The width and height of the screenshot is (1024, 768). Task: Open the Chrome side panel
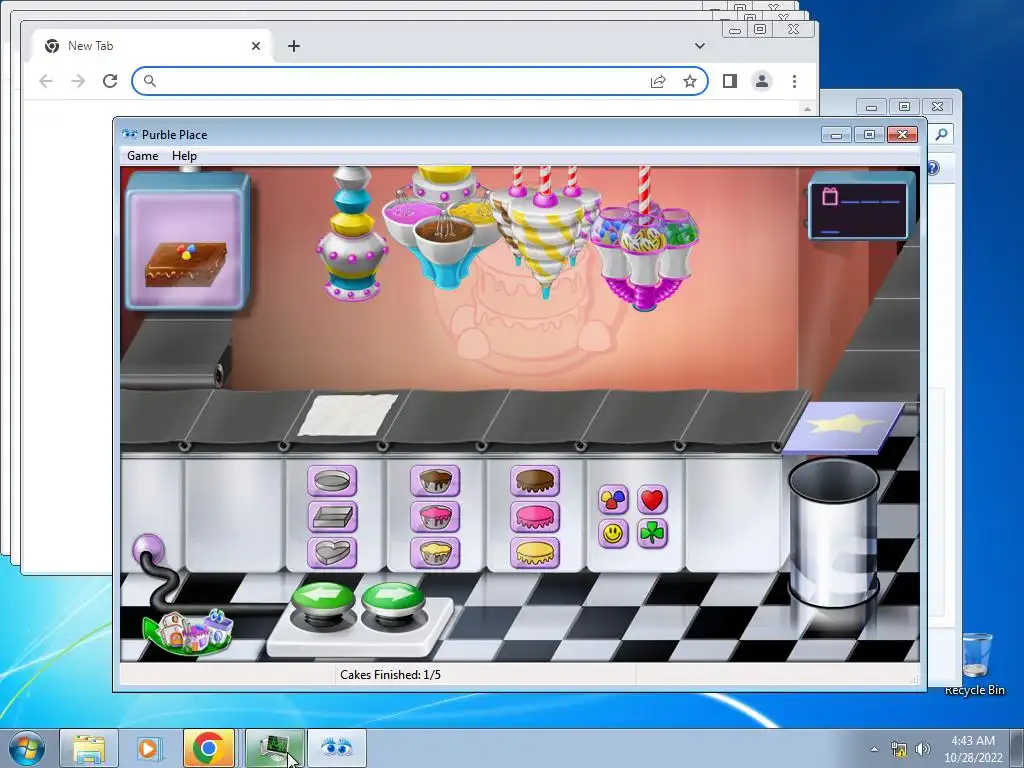click(729, 81)
